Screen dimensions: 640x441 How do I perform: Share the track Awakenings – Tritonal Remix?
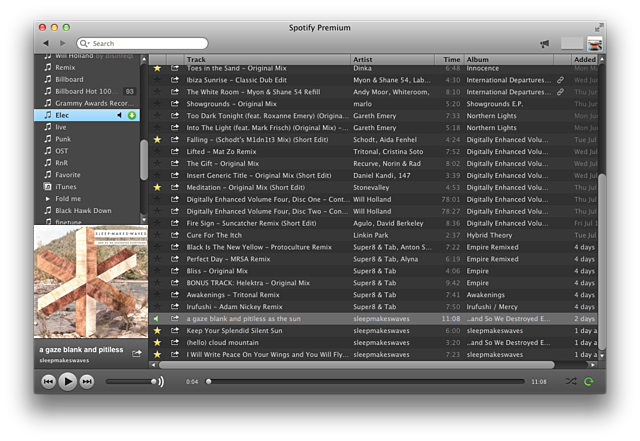[175, 295]
